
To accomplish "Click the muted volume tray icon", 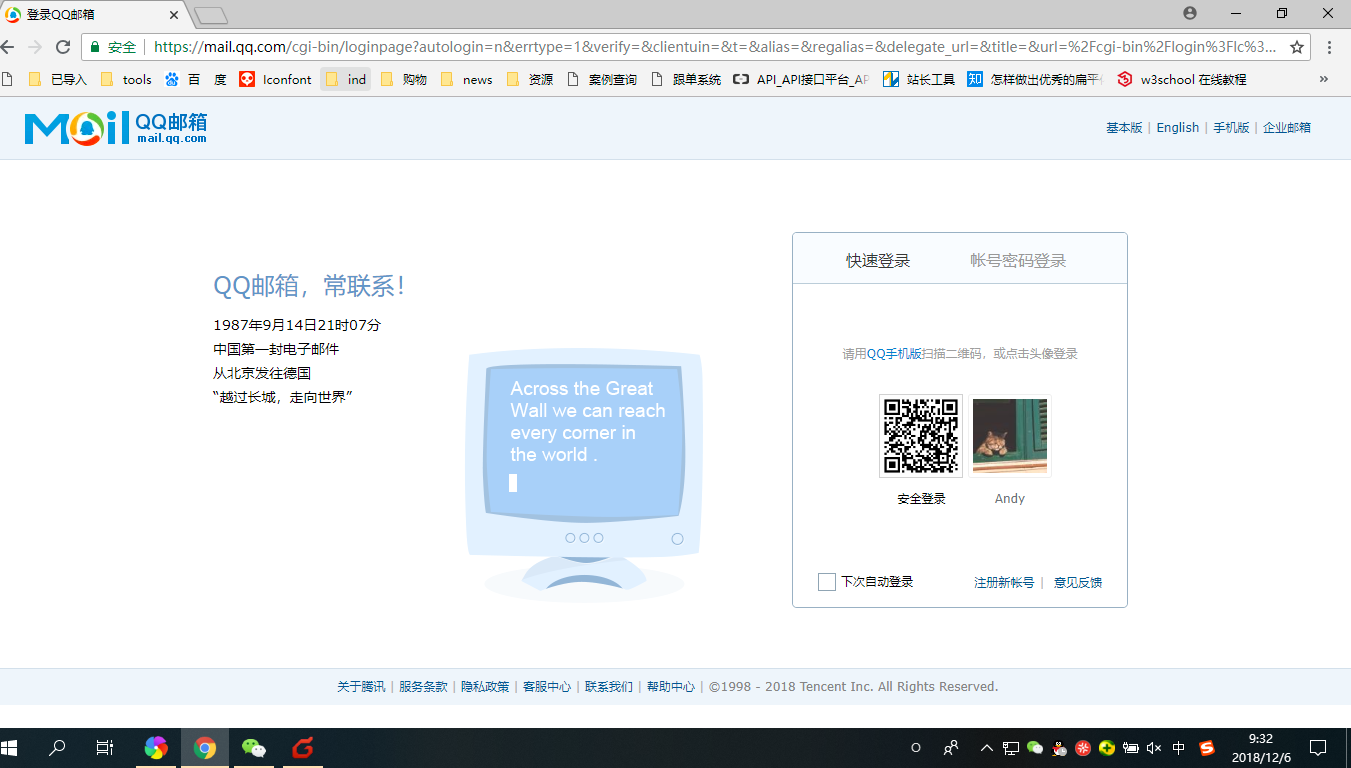I will pos(1154,748).
